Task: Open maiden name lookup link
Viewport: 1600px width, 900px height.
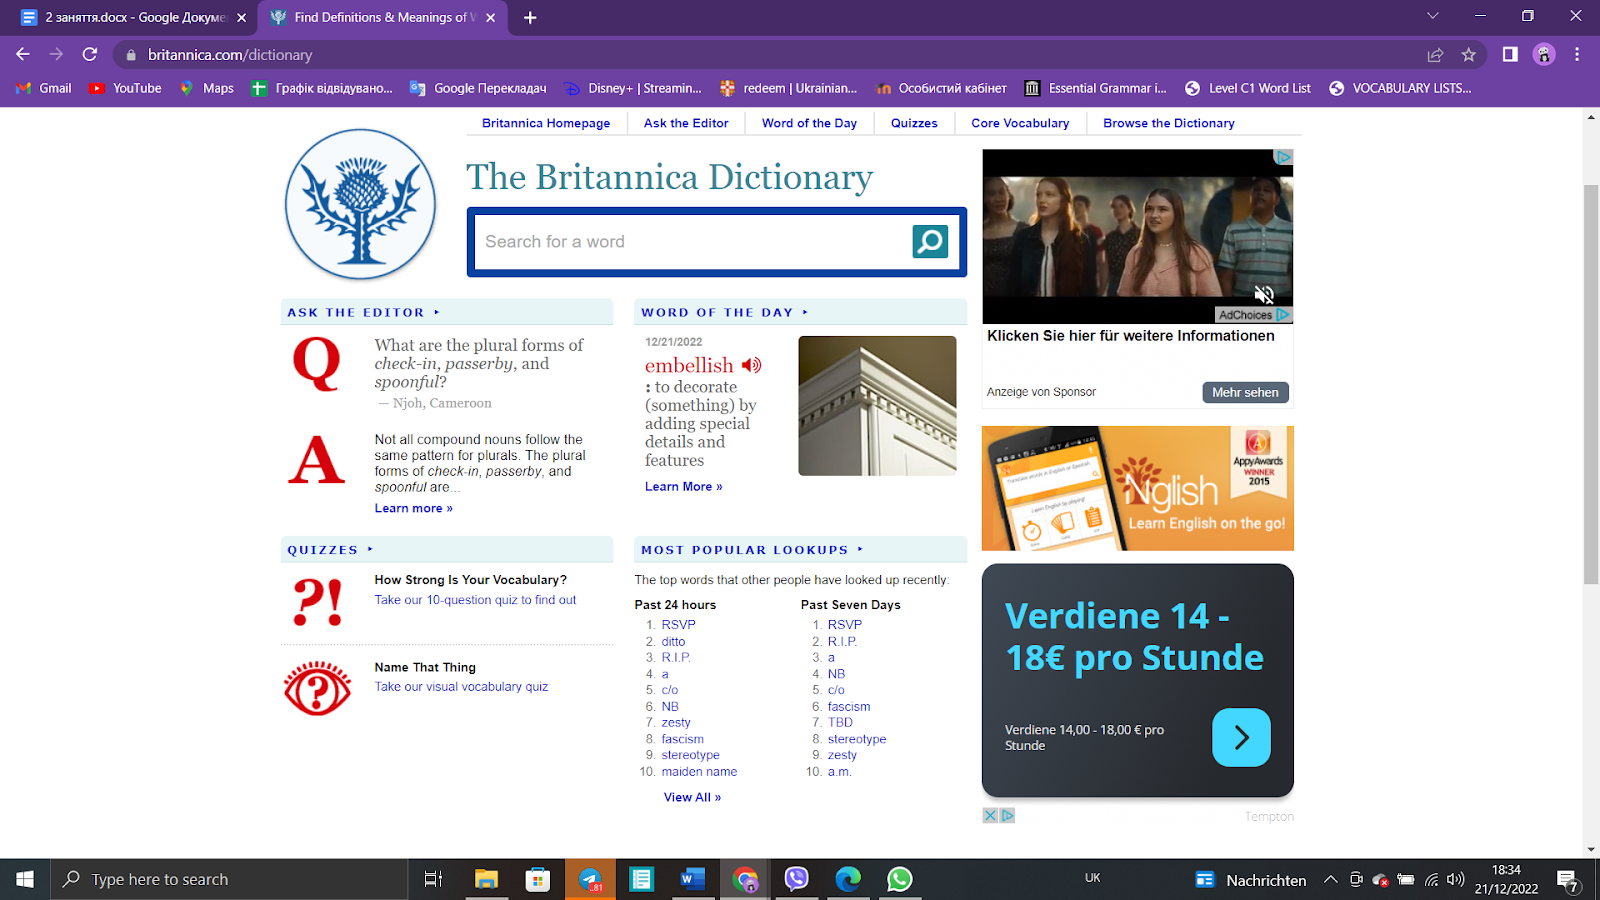Action: [699, 771]
